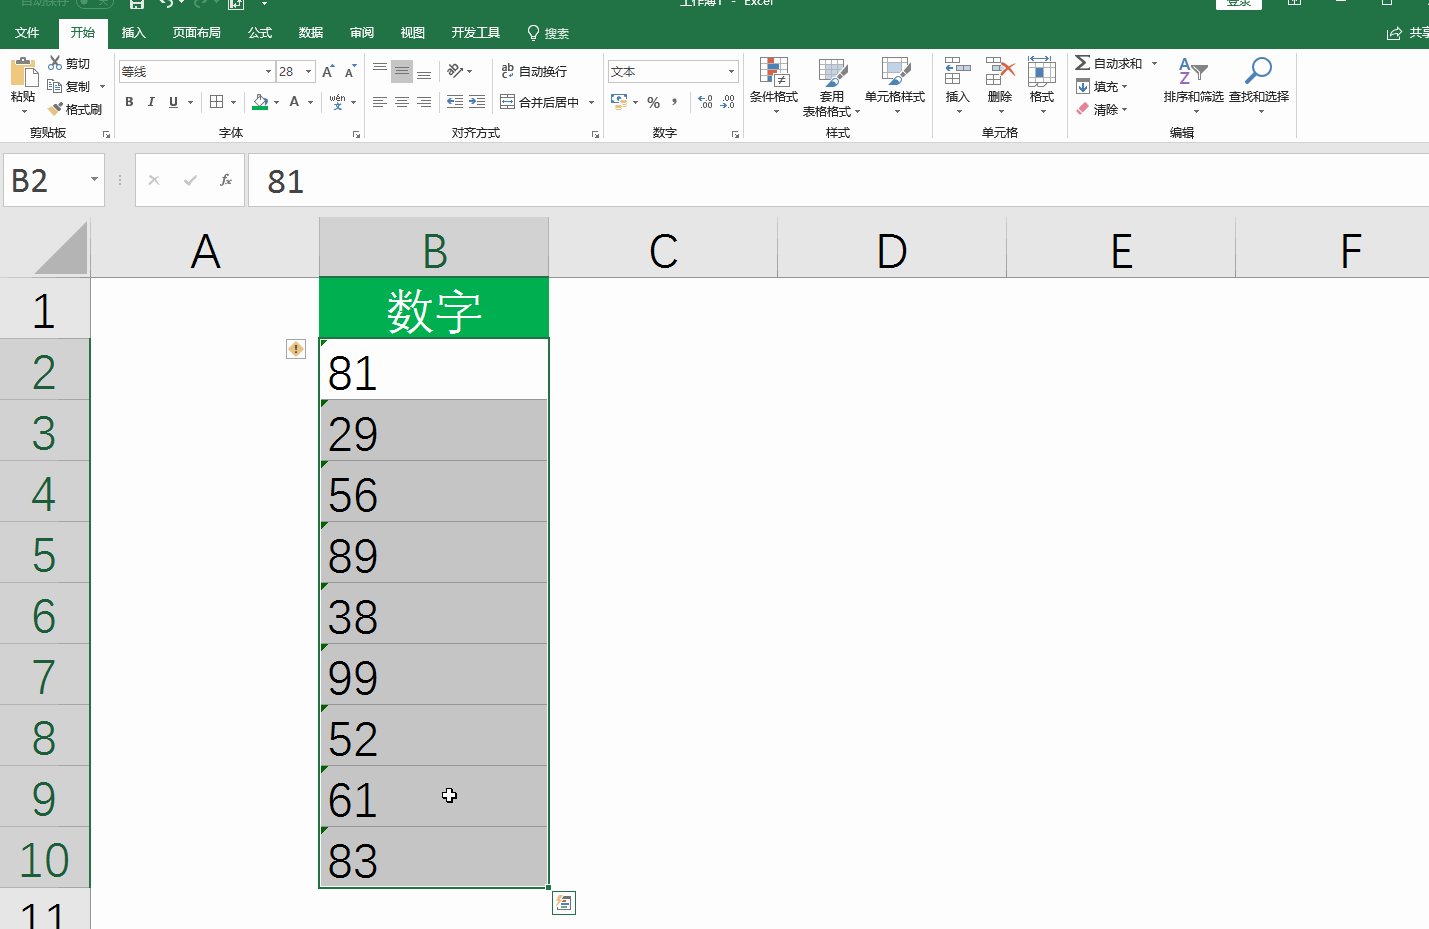The image size is (1429, 929).
Task: Click the decrease indent icon
Action: [x=455, y=102]
